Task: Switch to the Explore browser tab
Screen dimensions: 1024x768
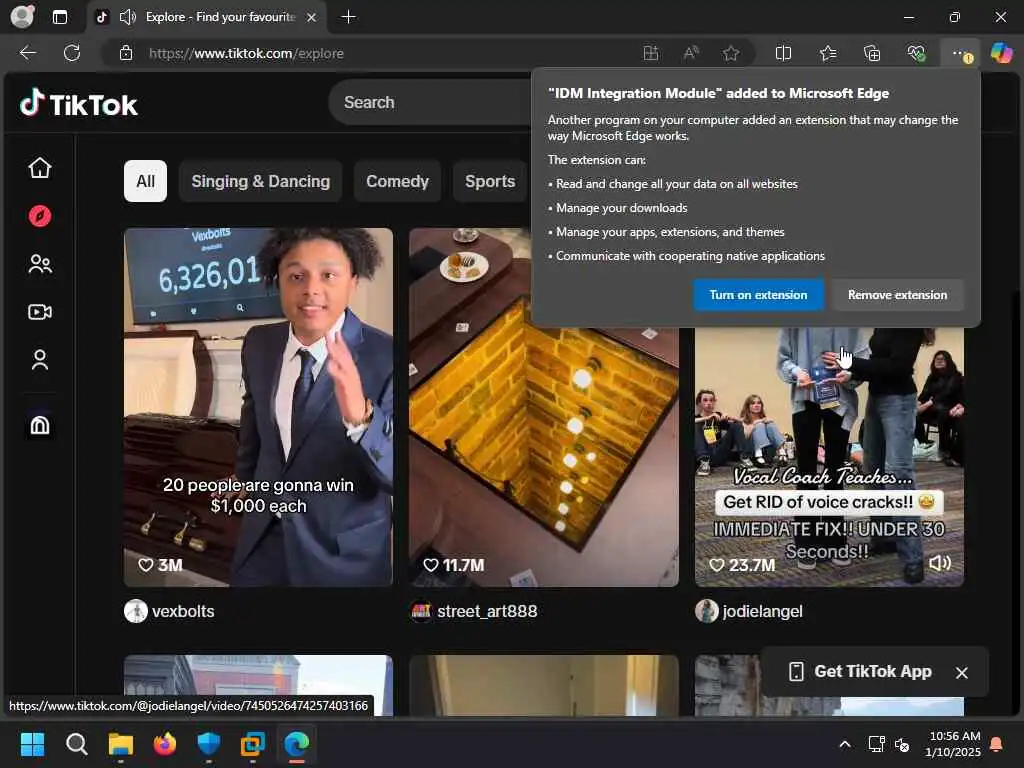Action: [207, 17]
